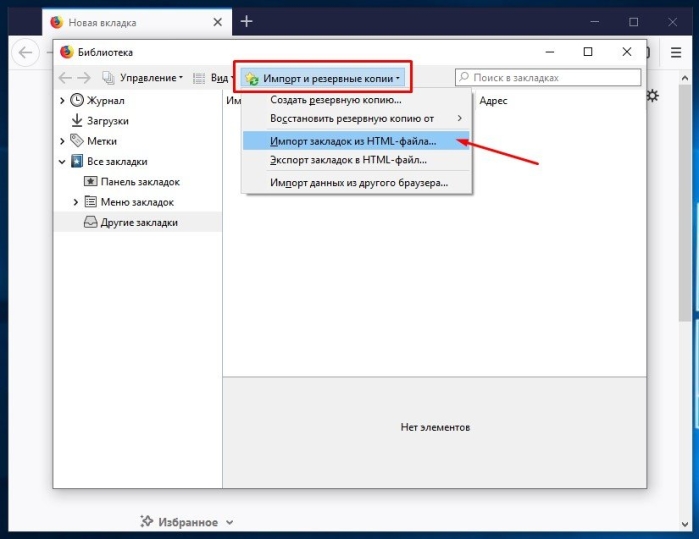Open Восстановить резервную копию от submenu
This screenshot has height=539, width=699.
coord(356,119)
